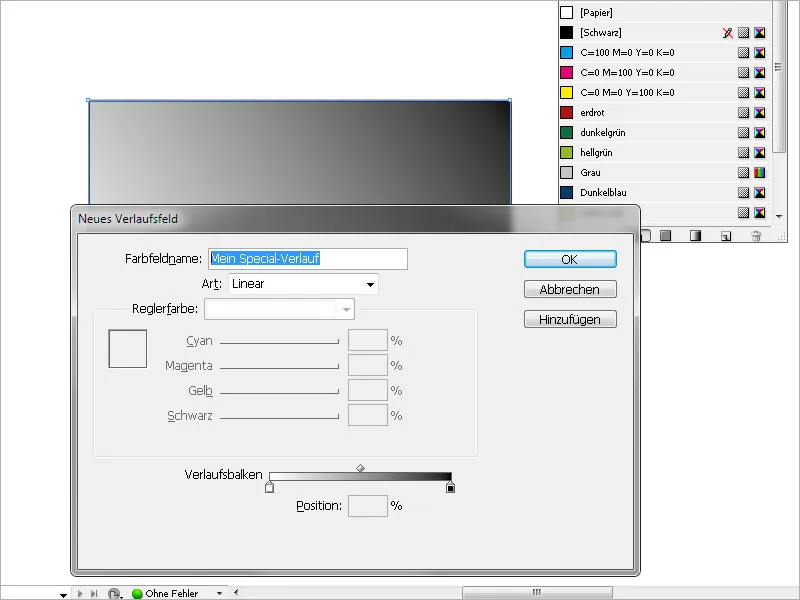800x600 pixels.
Task: Click the CMYK mode icon on the C=100 M=0 Y=0 K=0 row
Action: tap(760, 53)
